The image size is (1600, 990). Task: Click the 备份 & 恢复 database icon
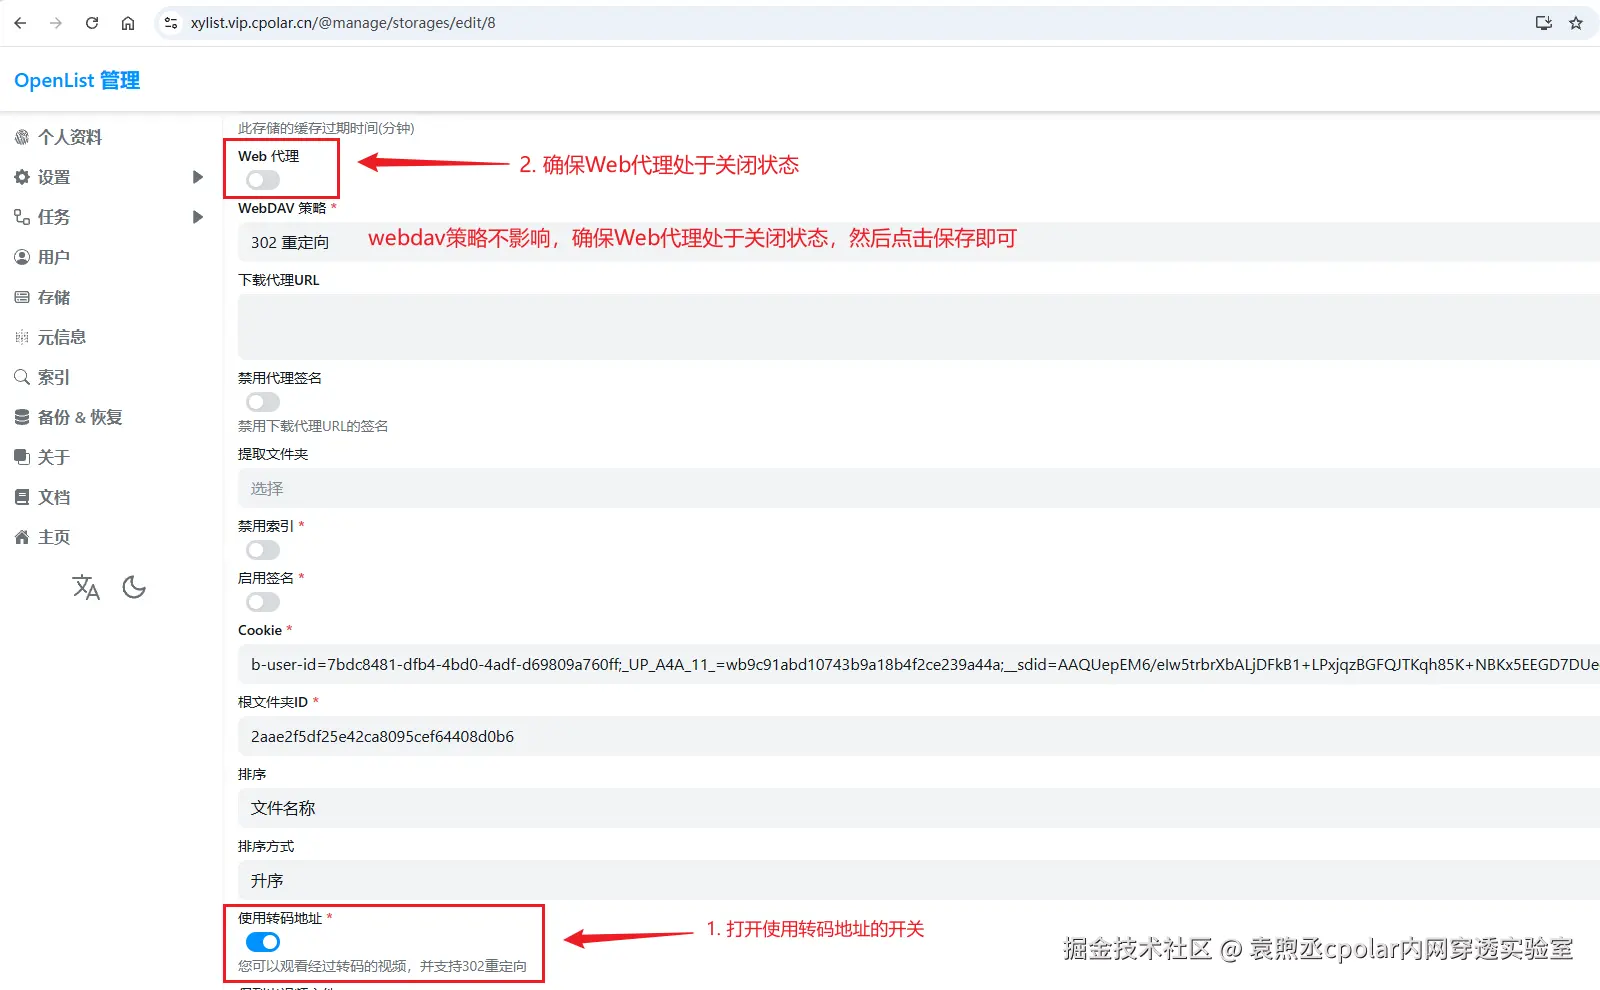22,417
